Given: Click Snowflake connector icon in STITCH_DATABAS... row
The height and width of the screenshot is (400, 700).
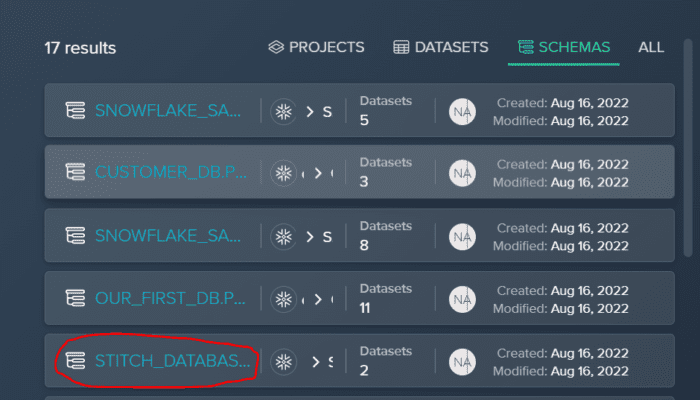Looking at the screenshot, I should click(x=283, y=362).
